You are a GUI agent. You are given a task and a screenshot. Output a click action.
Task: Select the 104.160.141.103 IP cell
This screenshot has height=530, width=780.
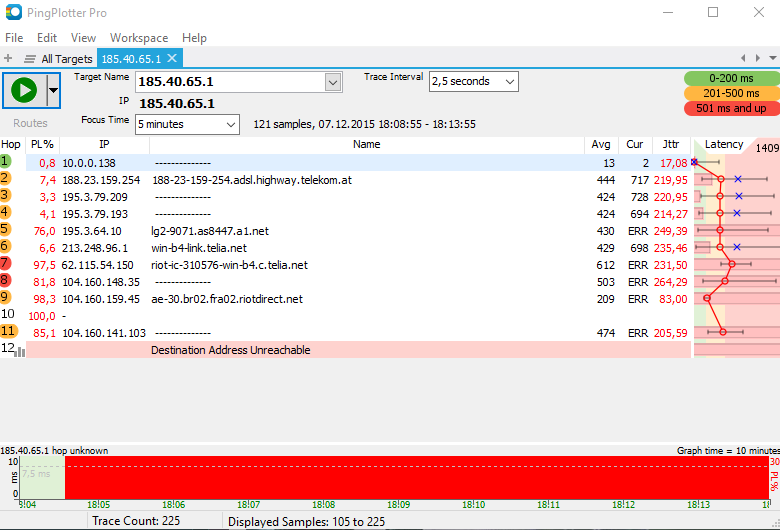coord(104,333)
